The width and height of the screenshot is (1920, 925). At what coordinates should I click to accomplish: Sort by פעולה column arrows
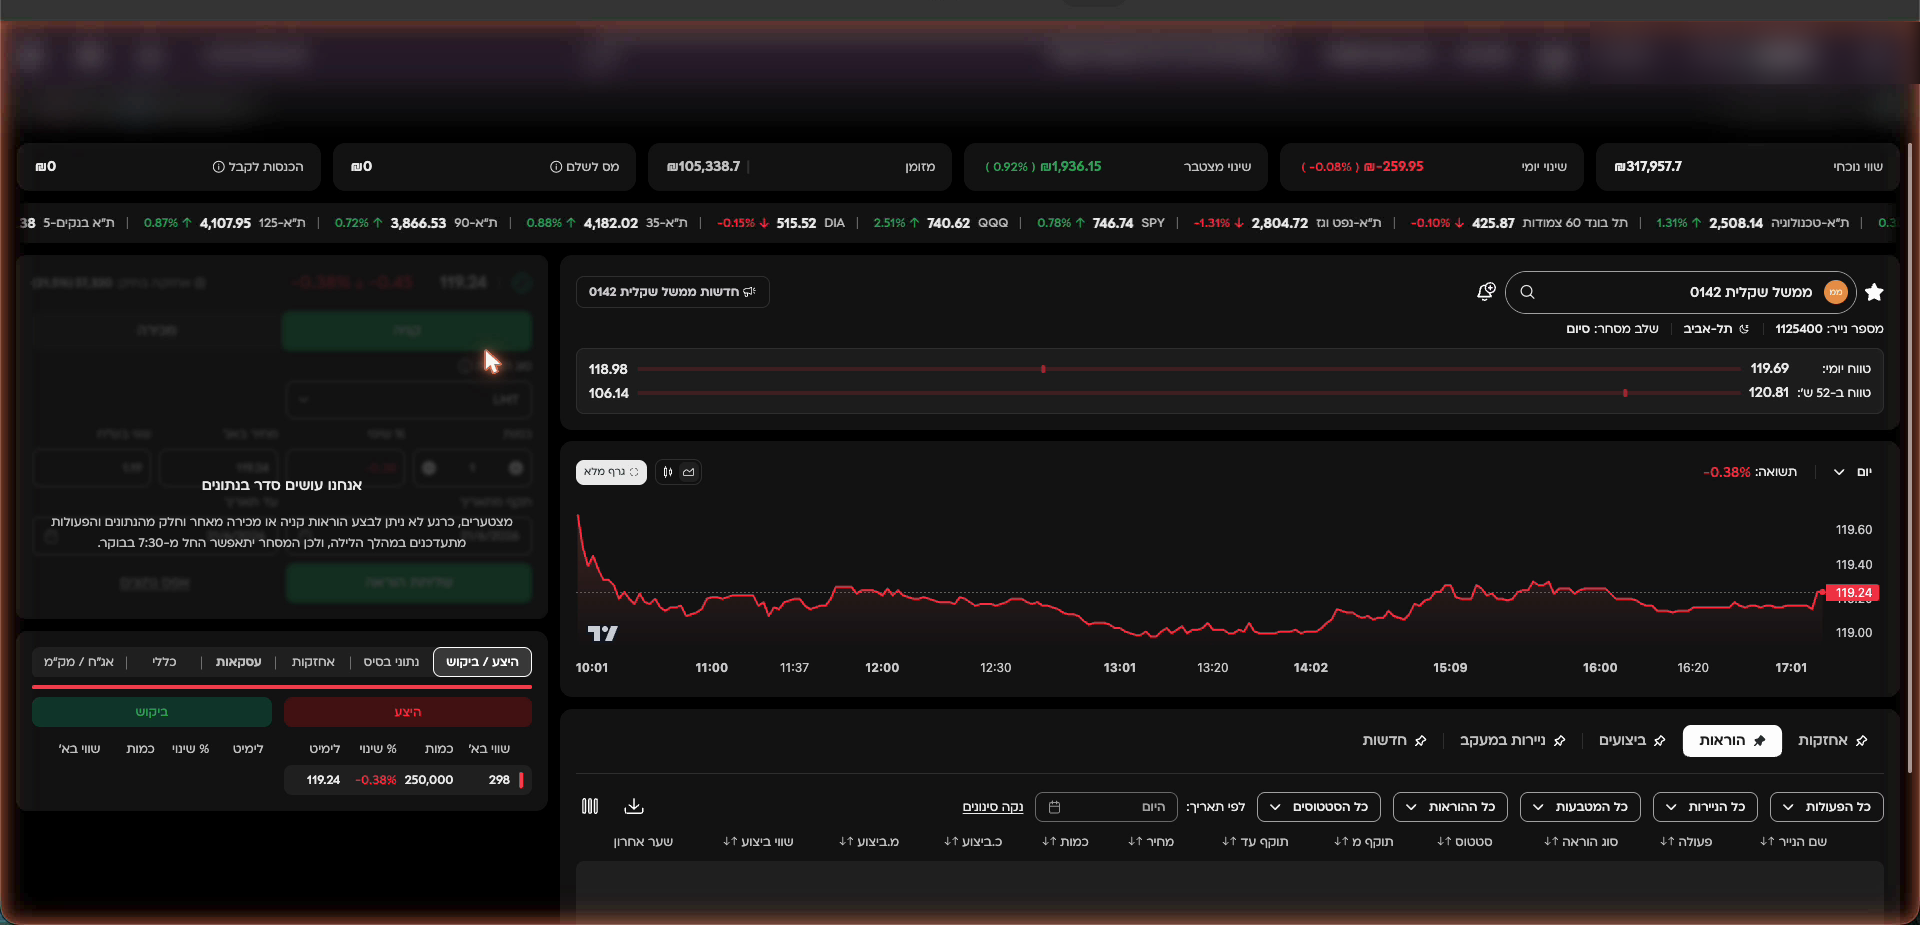(x=1667, y=842)
